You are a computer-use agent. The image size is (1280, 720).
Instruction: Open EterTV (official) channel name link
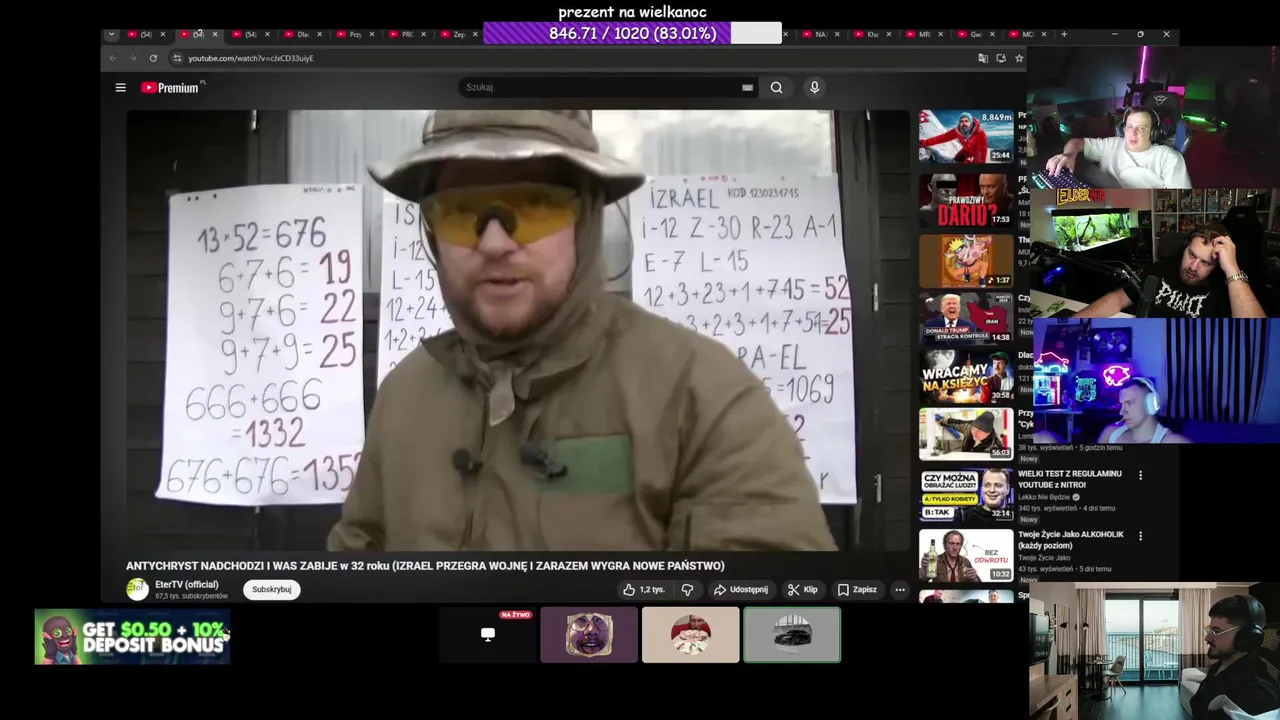tap(186, 584)
